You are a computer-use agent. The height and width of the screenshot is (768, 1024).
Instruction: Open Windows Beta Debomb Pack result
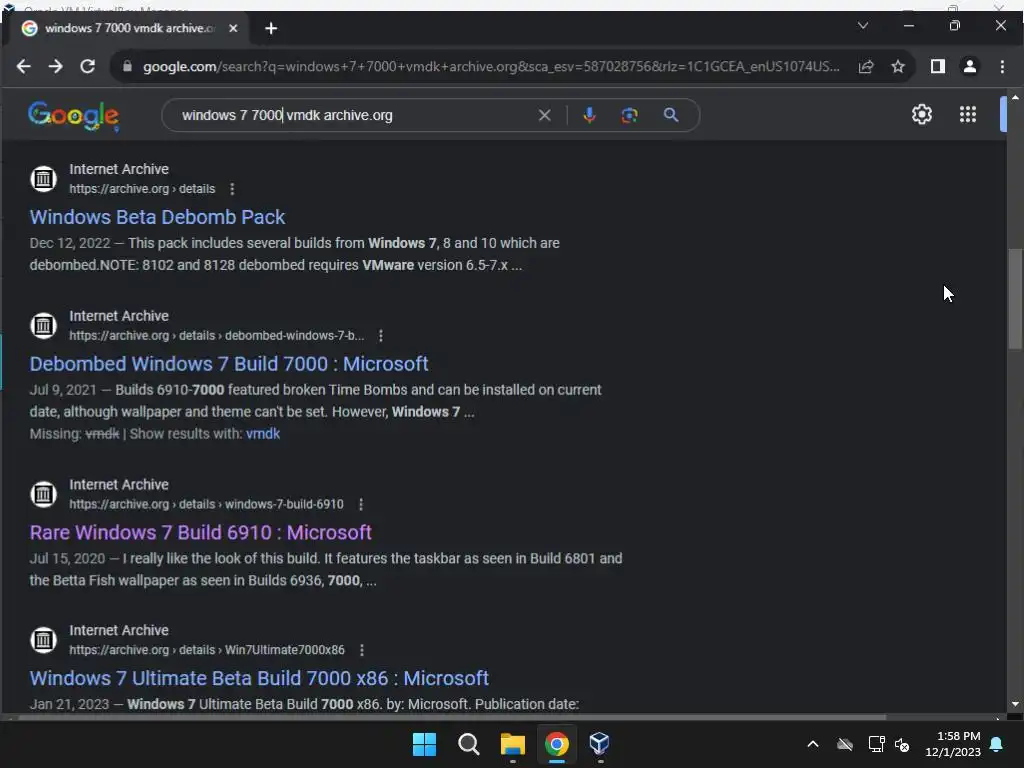[157, 217]
